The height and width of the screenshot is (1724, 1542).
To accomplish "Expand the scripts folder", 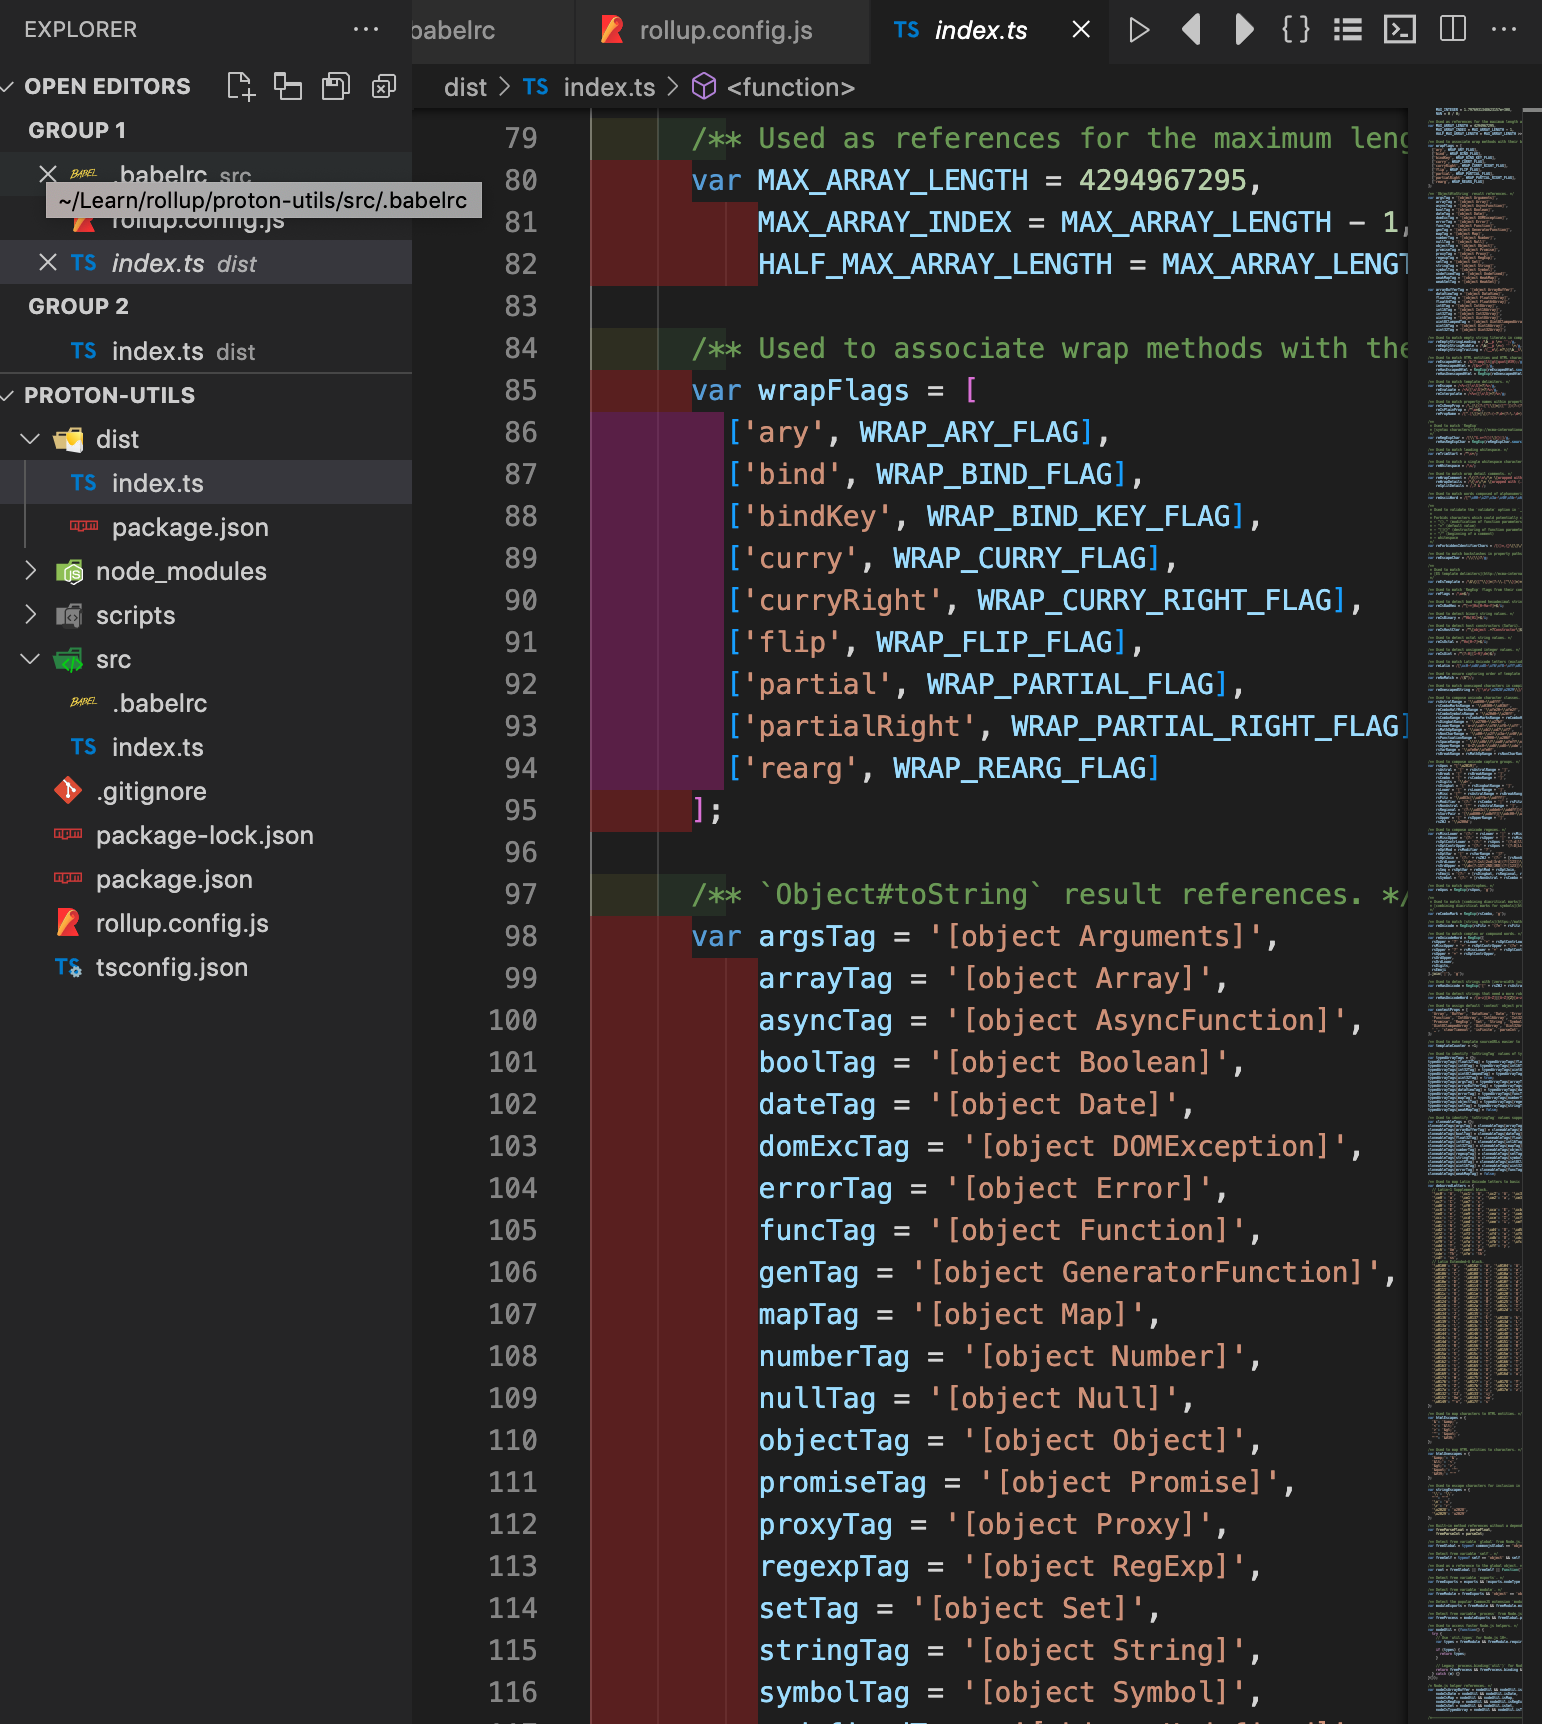I will [x=31, y=614].
